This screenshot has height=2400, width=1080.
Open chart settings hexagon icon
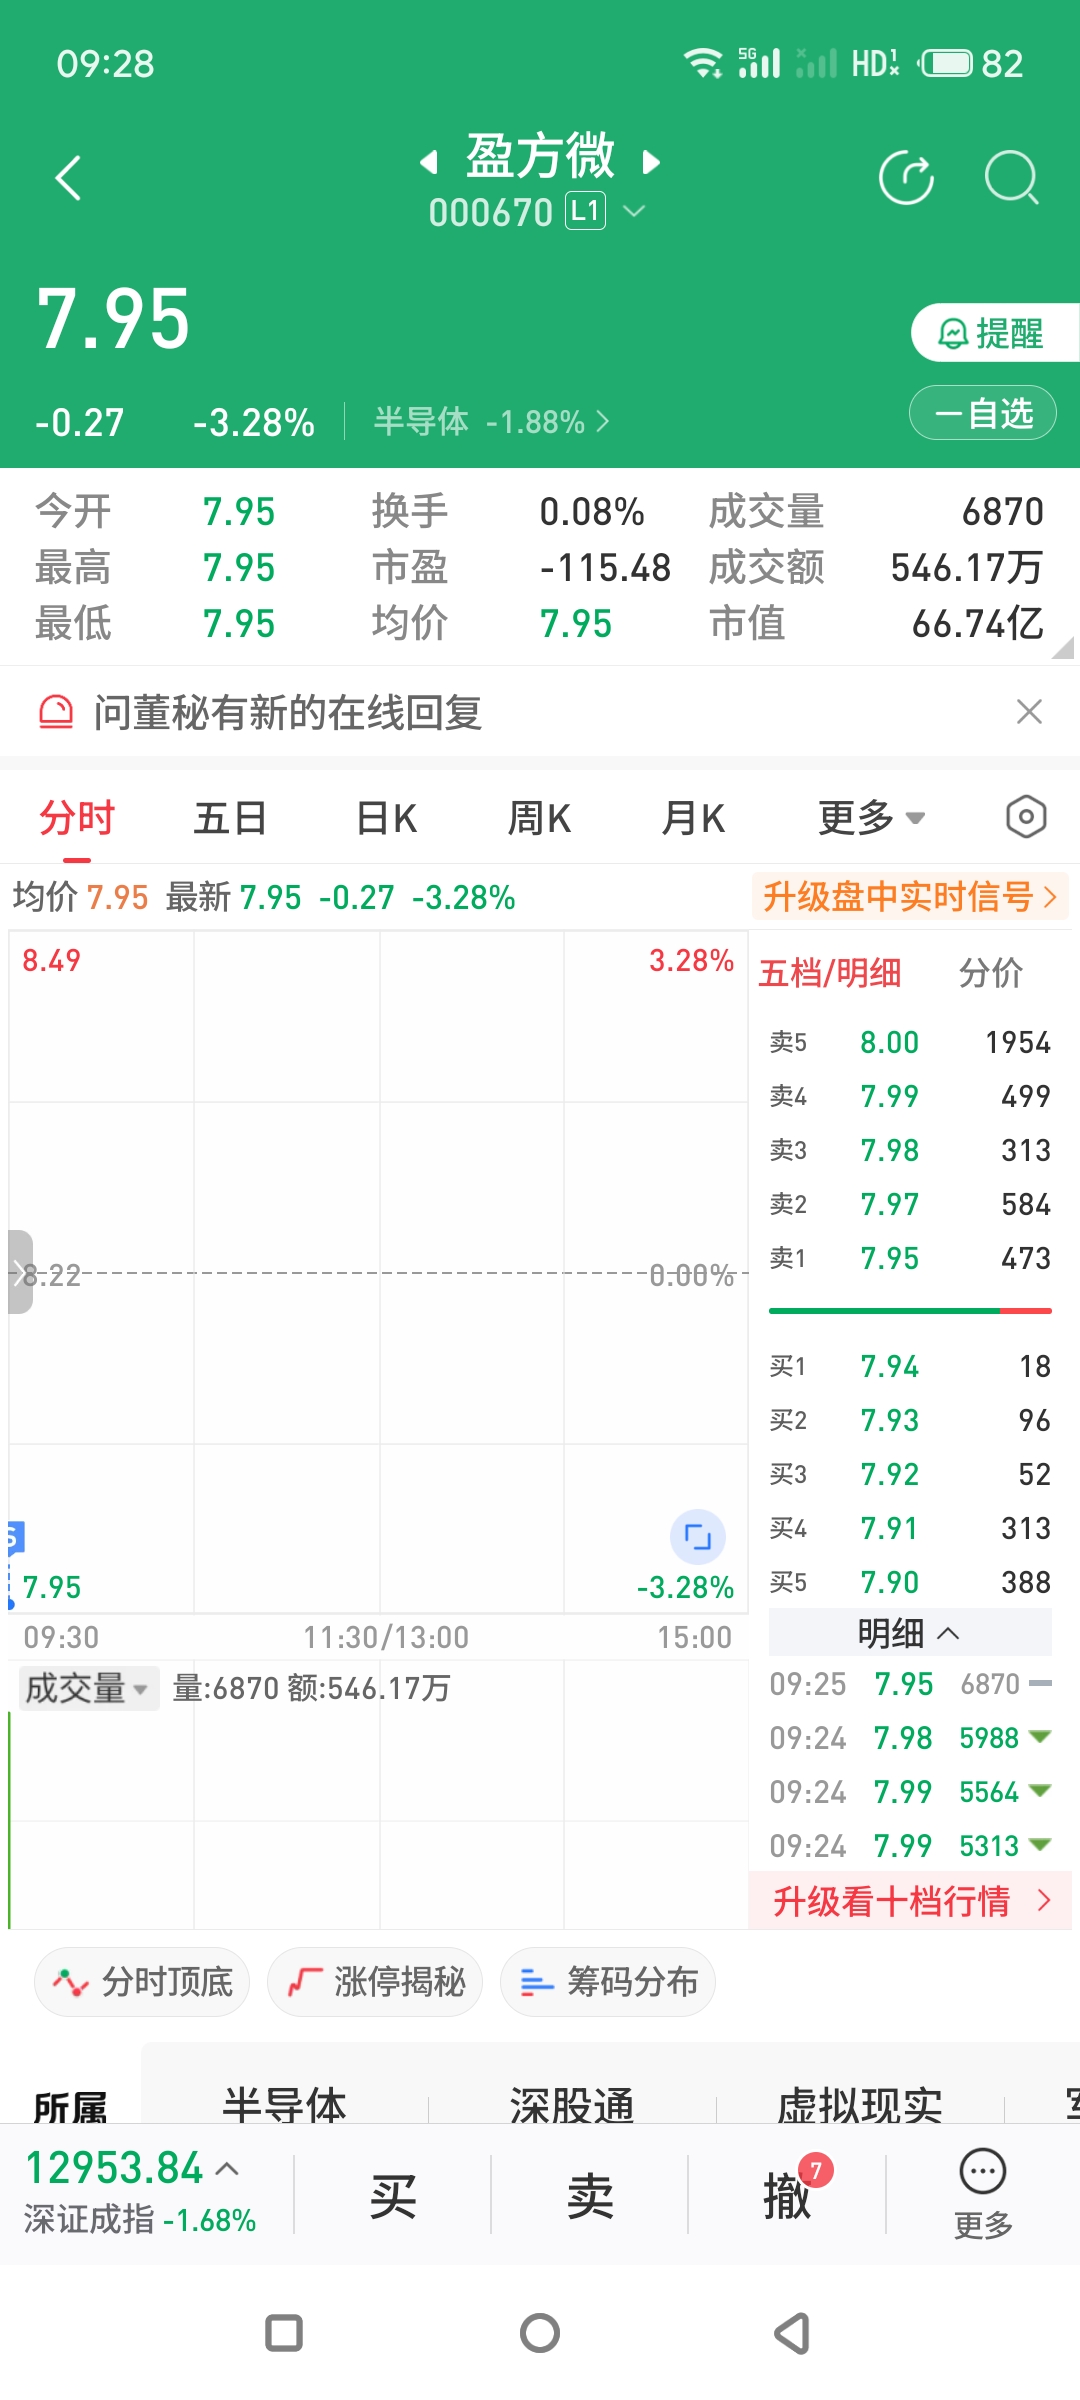point(1026,817)
